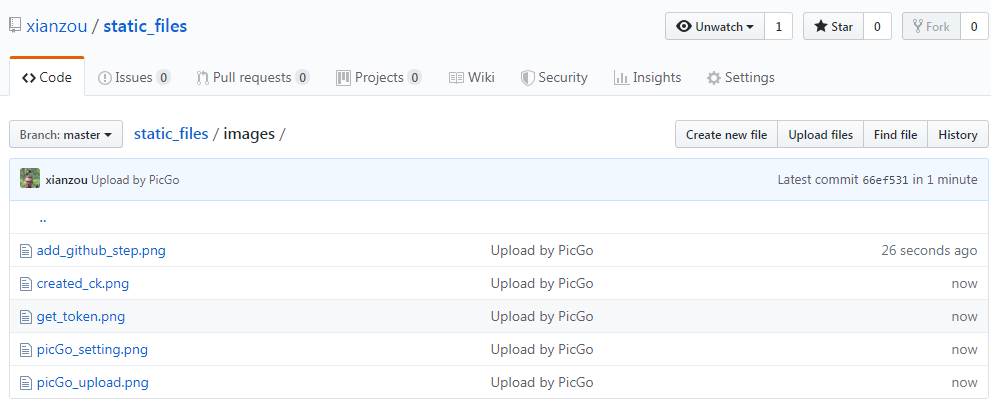Click the file icon beside get_token.png
The height and width of the screenshot is (404, 991).
click(27, 317)
